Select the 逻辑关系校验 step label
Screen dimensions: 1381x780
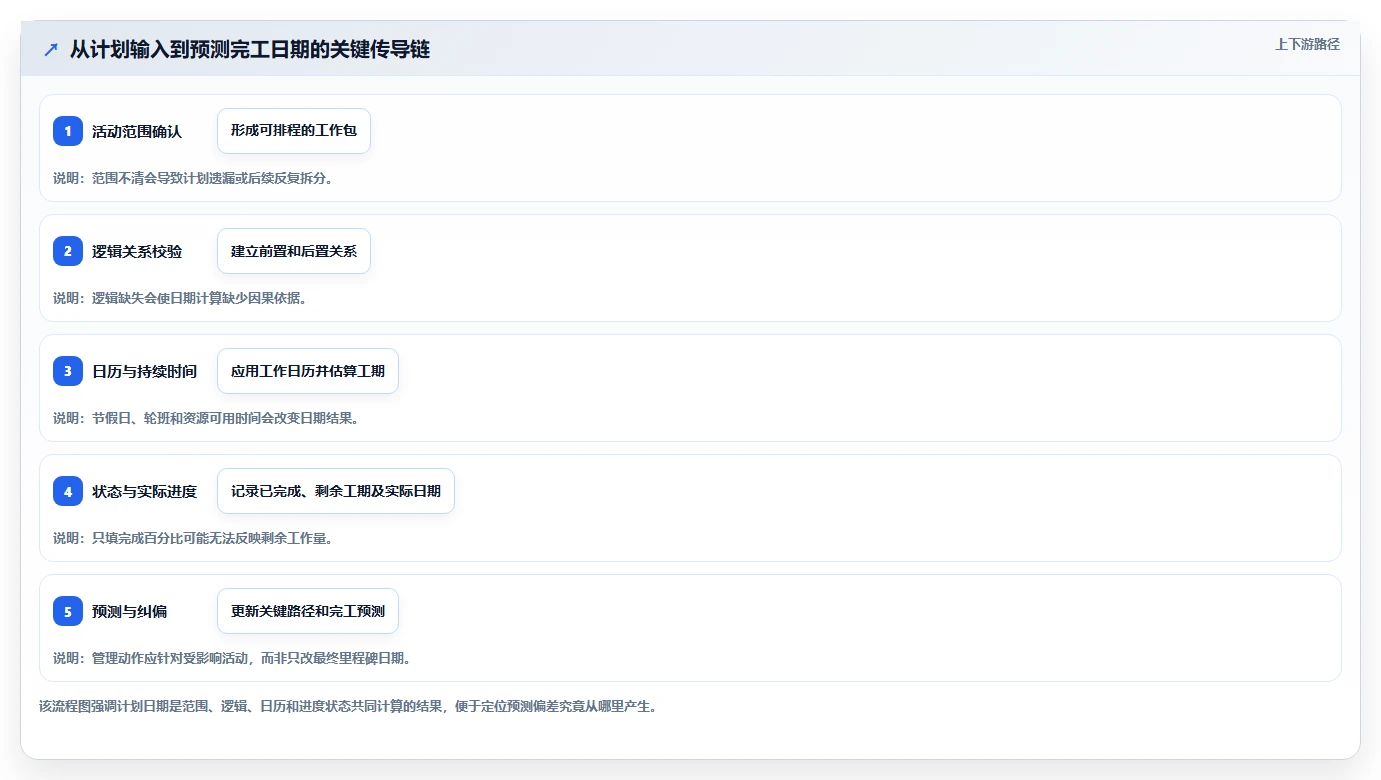pos(137,251)
